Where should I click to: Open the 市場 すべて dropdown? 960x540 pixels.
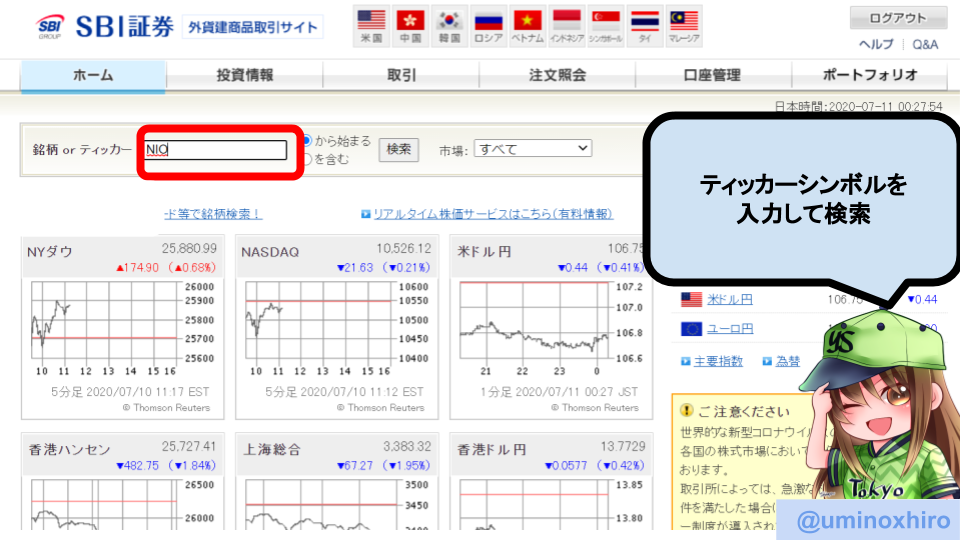click(x=533, y=148)
